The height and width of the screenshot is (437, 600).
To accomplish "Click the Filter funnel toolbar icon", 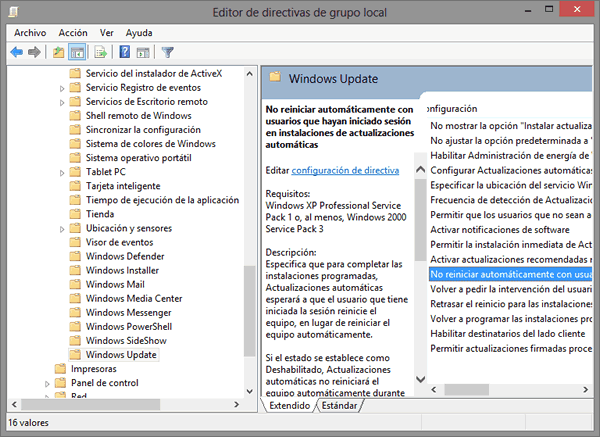I will 168,52.
